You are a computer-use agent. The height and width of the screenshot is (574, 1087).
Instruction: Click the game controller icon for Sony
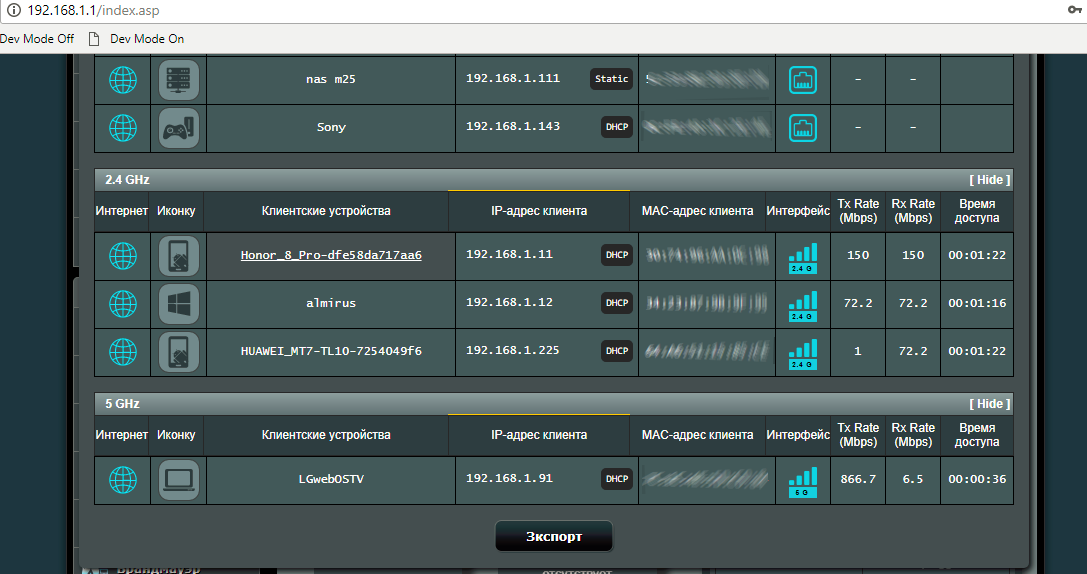(x=179, y=128)
